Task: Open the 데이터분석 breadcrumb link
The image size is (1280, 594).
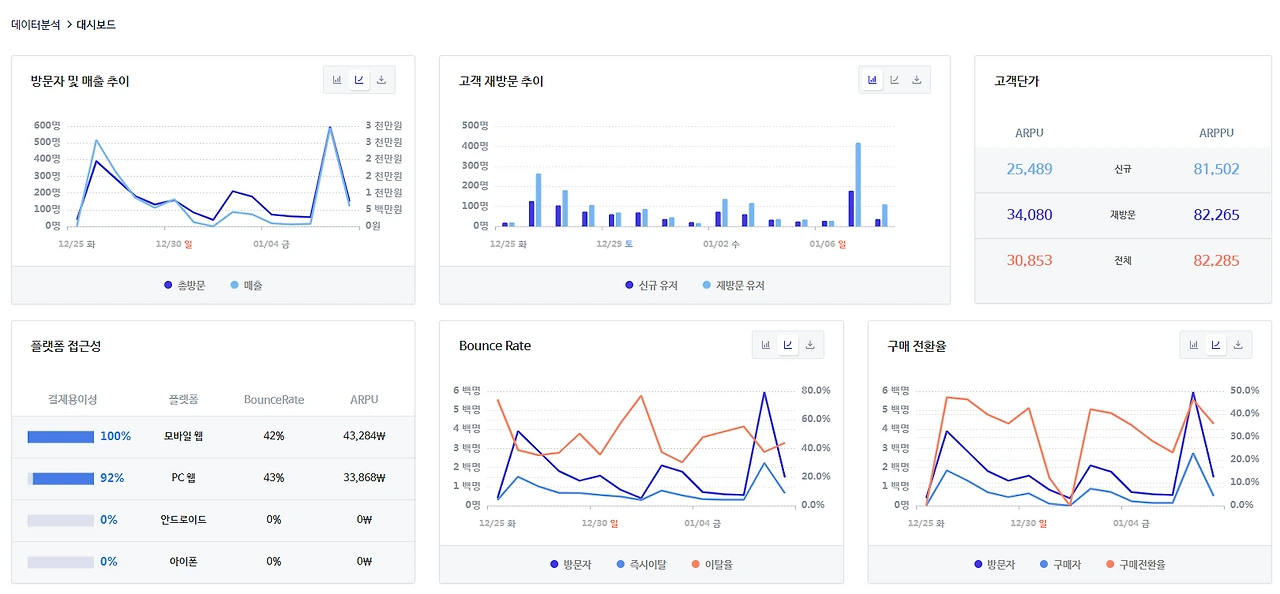Action: [x=36, y=24]
